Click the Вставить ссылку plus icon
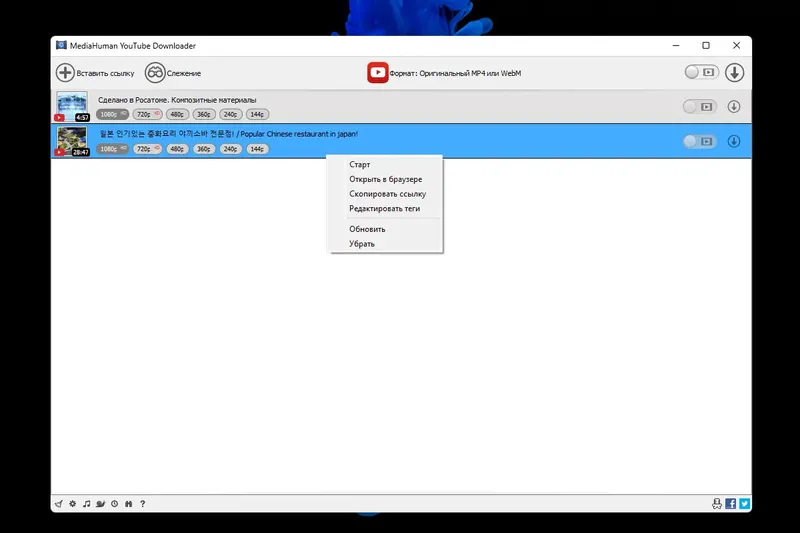The width and height of the screenshot is (800, 533). (65, 73)
